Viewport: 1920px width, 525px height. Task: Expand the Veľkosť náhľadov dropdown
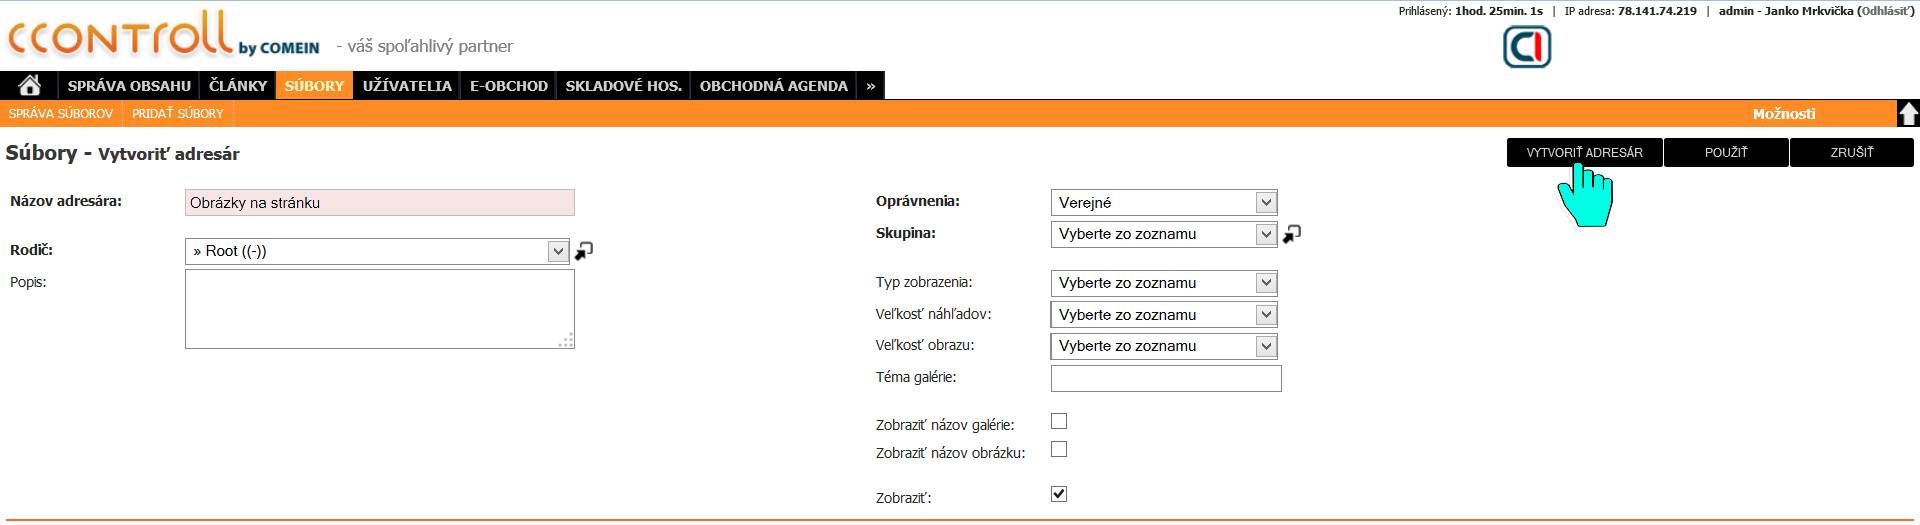click(x=1164, y=315)
